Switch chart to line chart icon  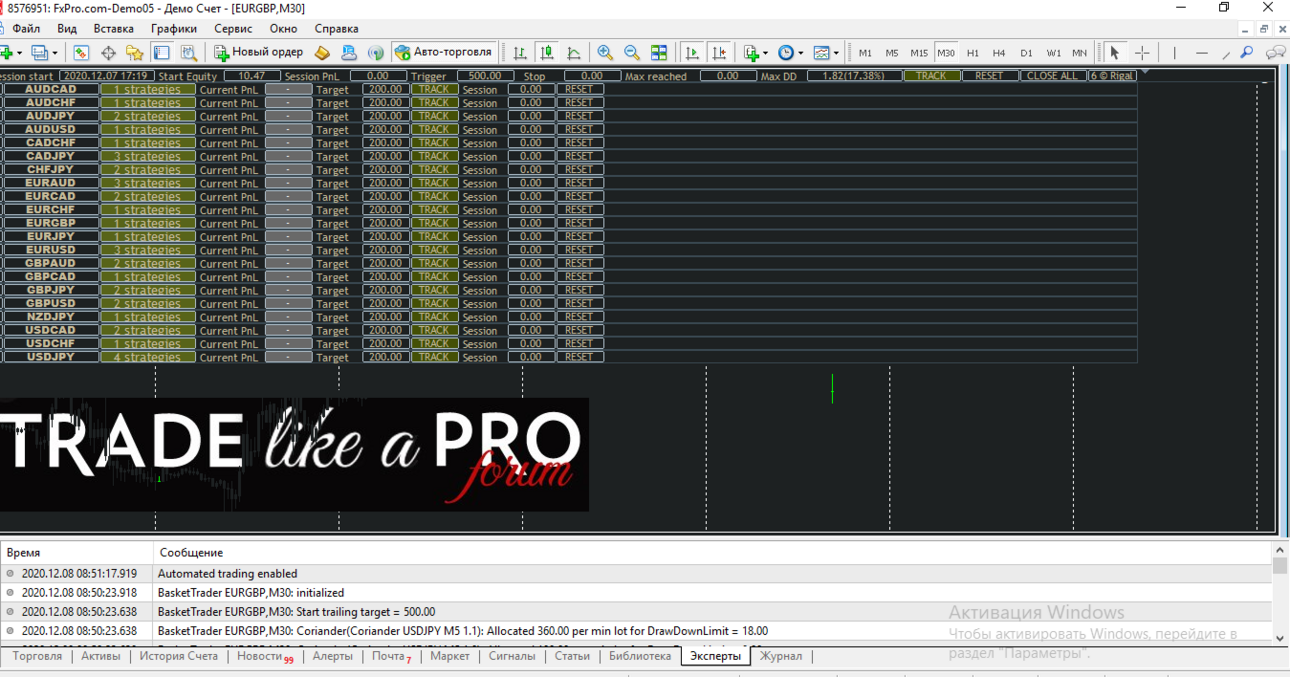pos(574,53)
